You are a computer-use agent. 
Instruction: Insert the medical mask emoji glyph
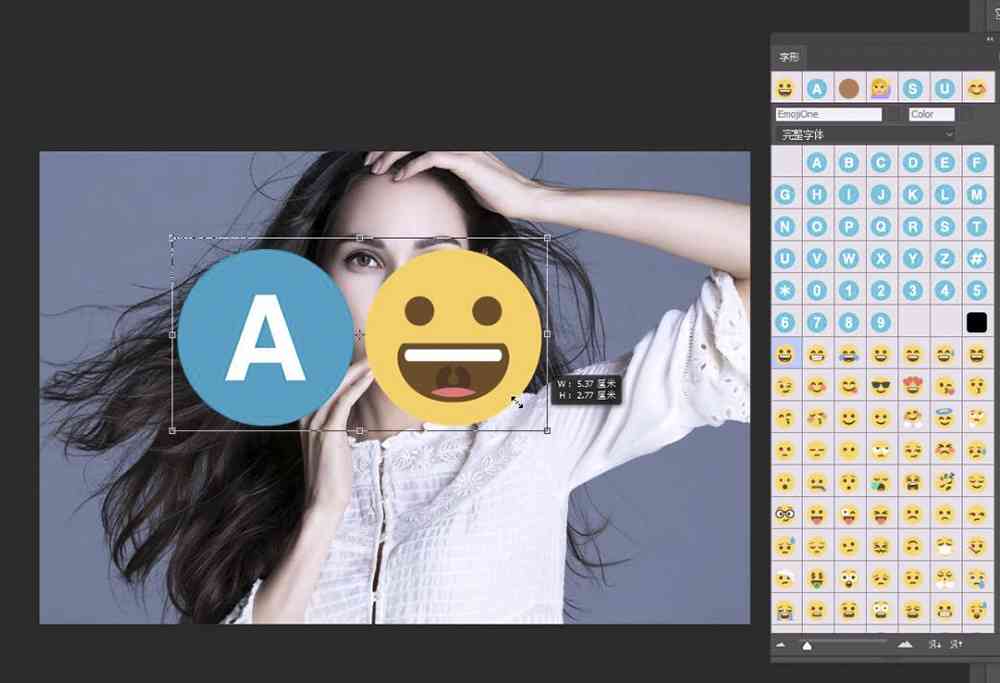click(945, 545)
